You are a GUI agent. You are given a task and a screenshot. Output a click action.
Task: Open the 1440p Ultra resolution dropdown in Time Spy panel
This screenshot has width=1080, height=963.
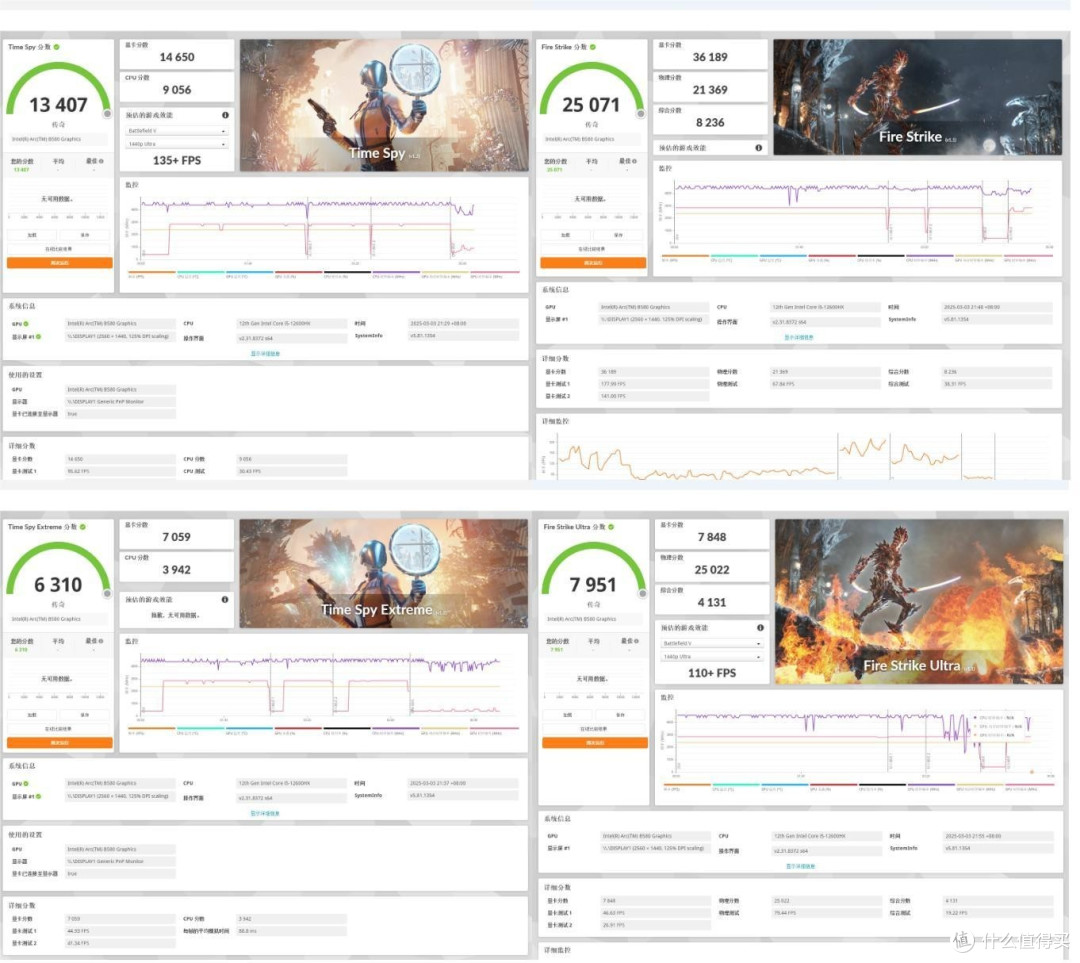(176, 144)
